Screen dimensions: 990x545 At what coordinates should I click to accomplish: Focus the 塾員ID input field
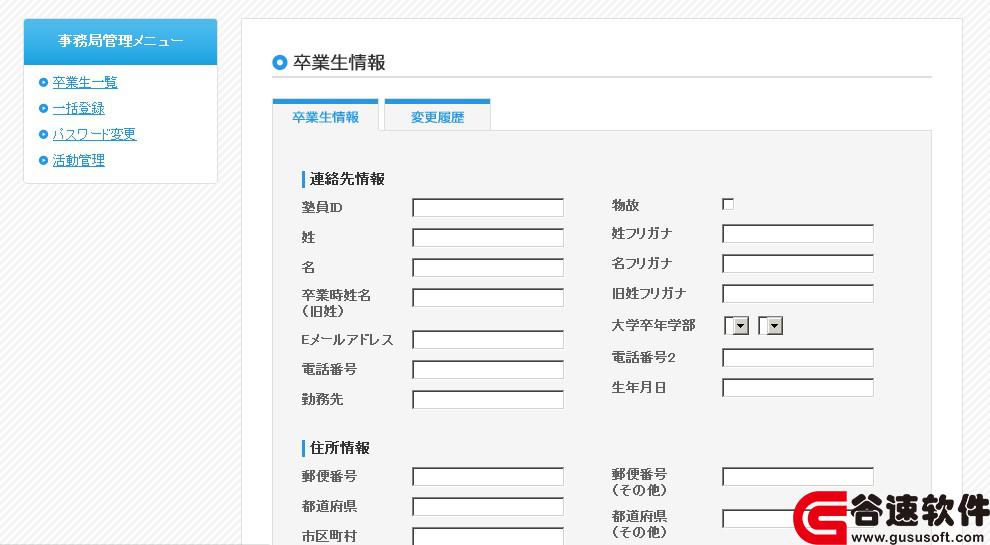[x=487, y=207]
